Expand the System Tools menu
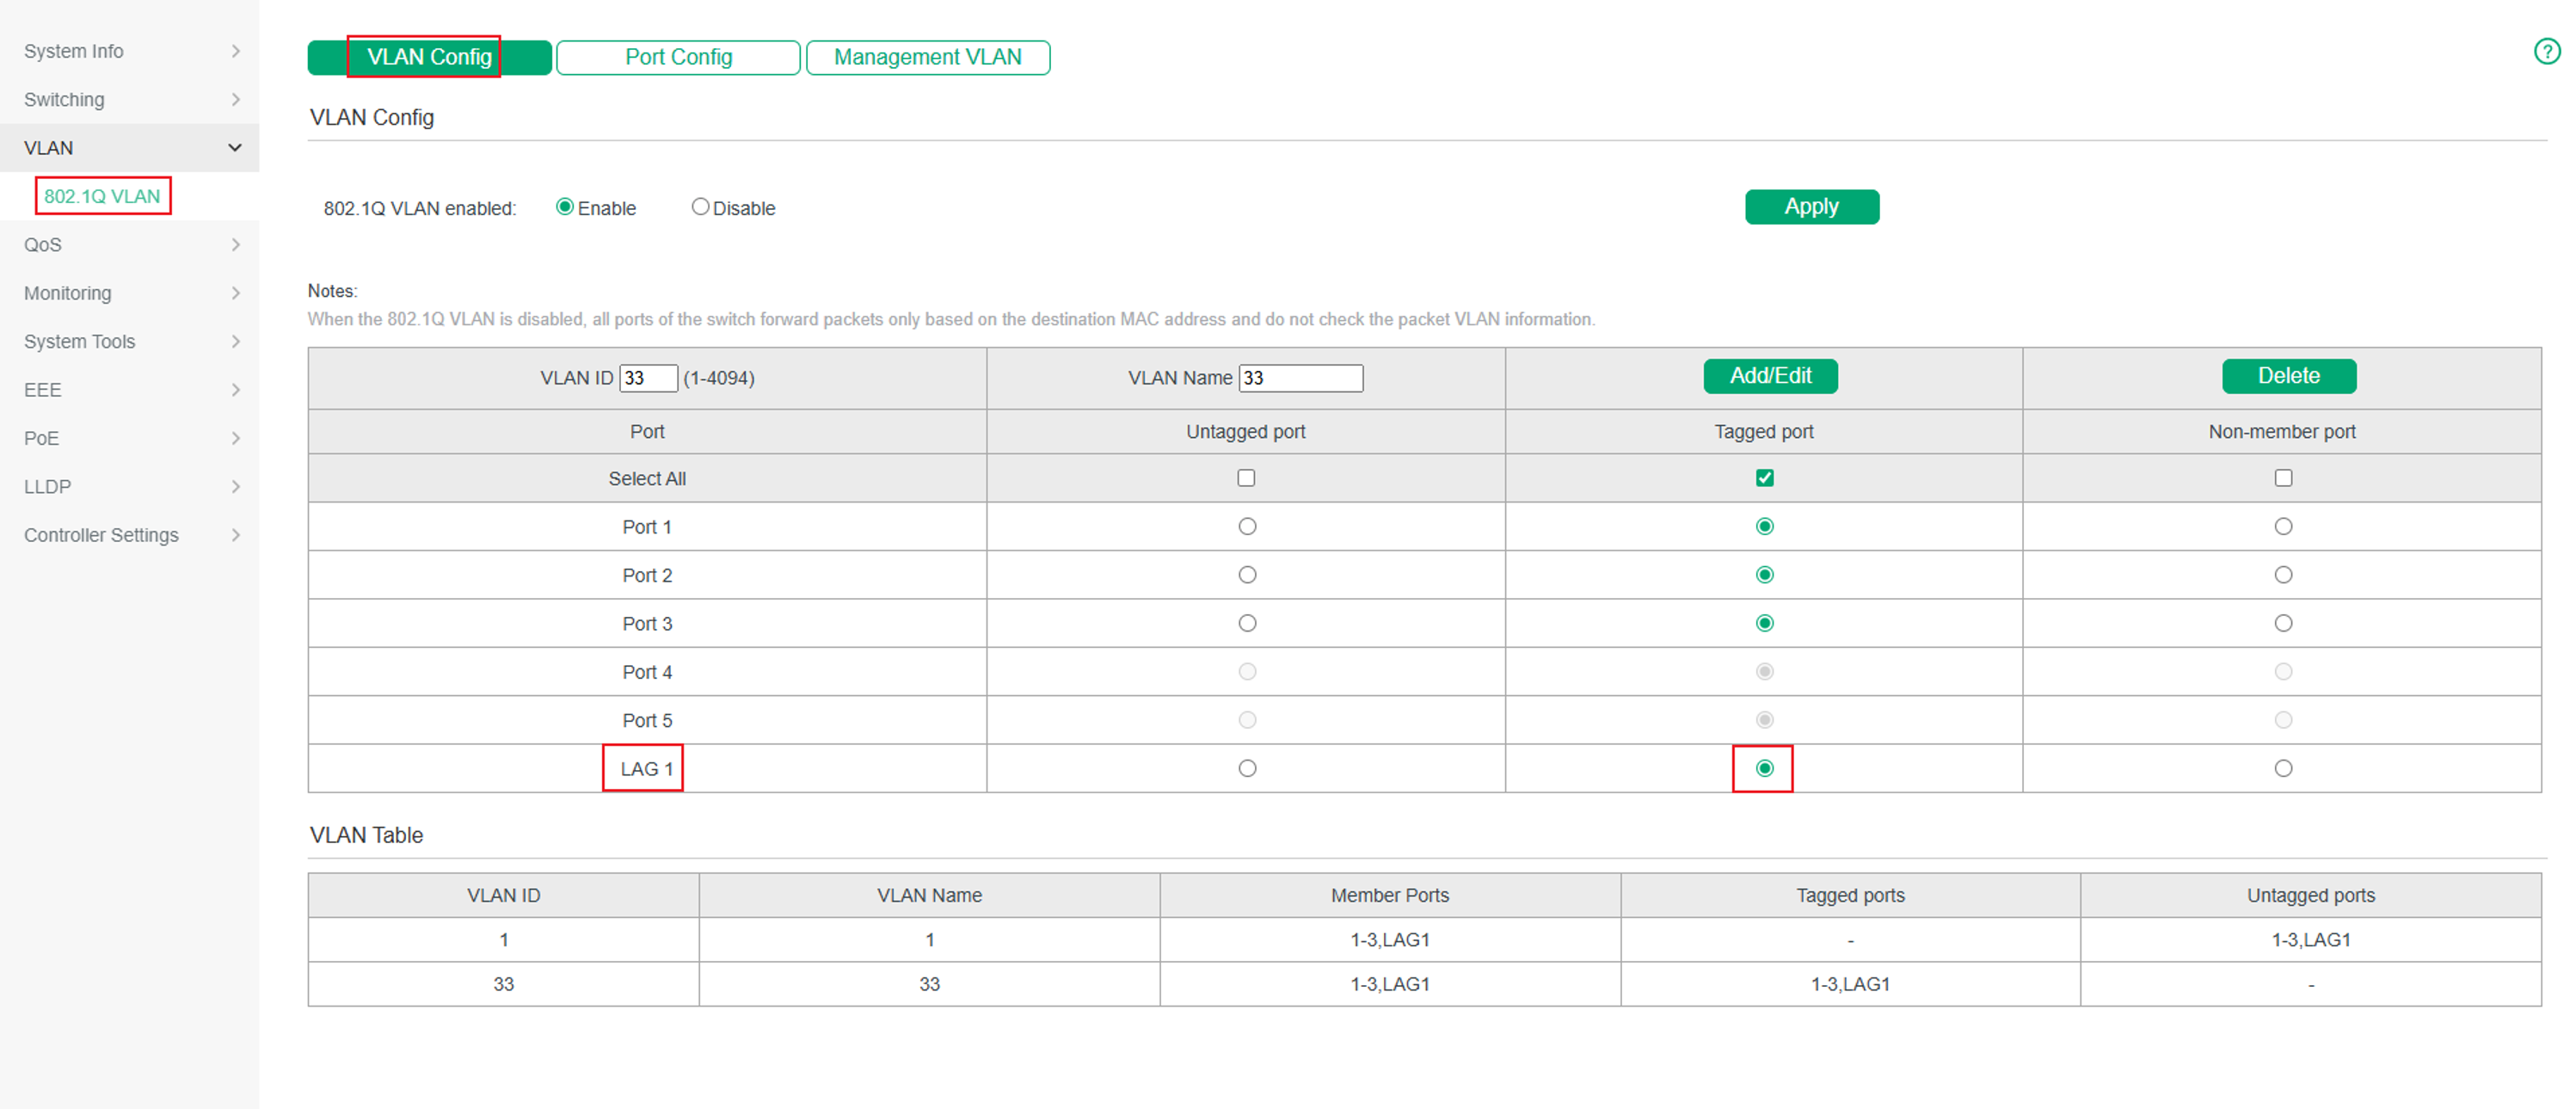 pyautogui.click(x=130, y=341)
